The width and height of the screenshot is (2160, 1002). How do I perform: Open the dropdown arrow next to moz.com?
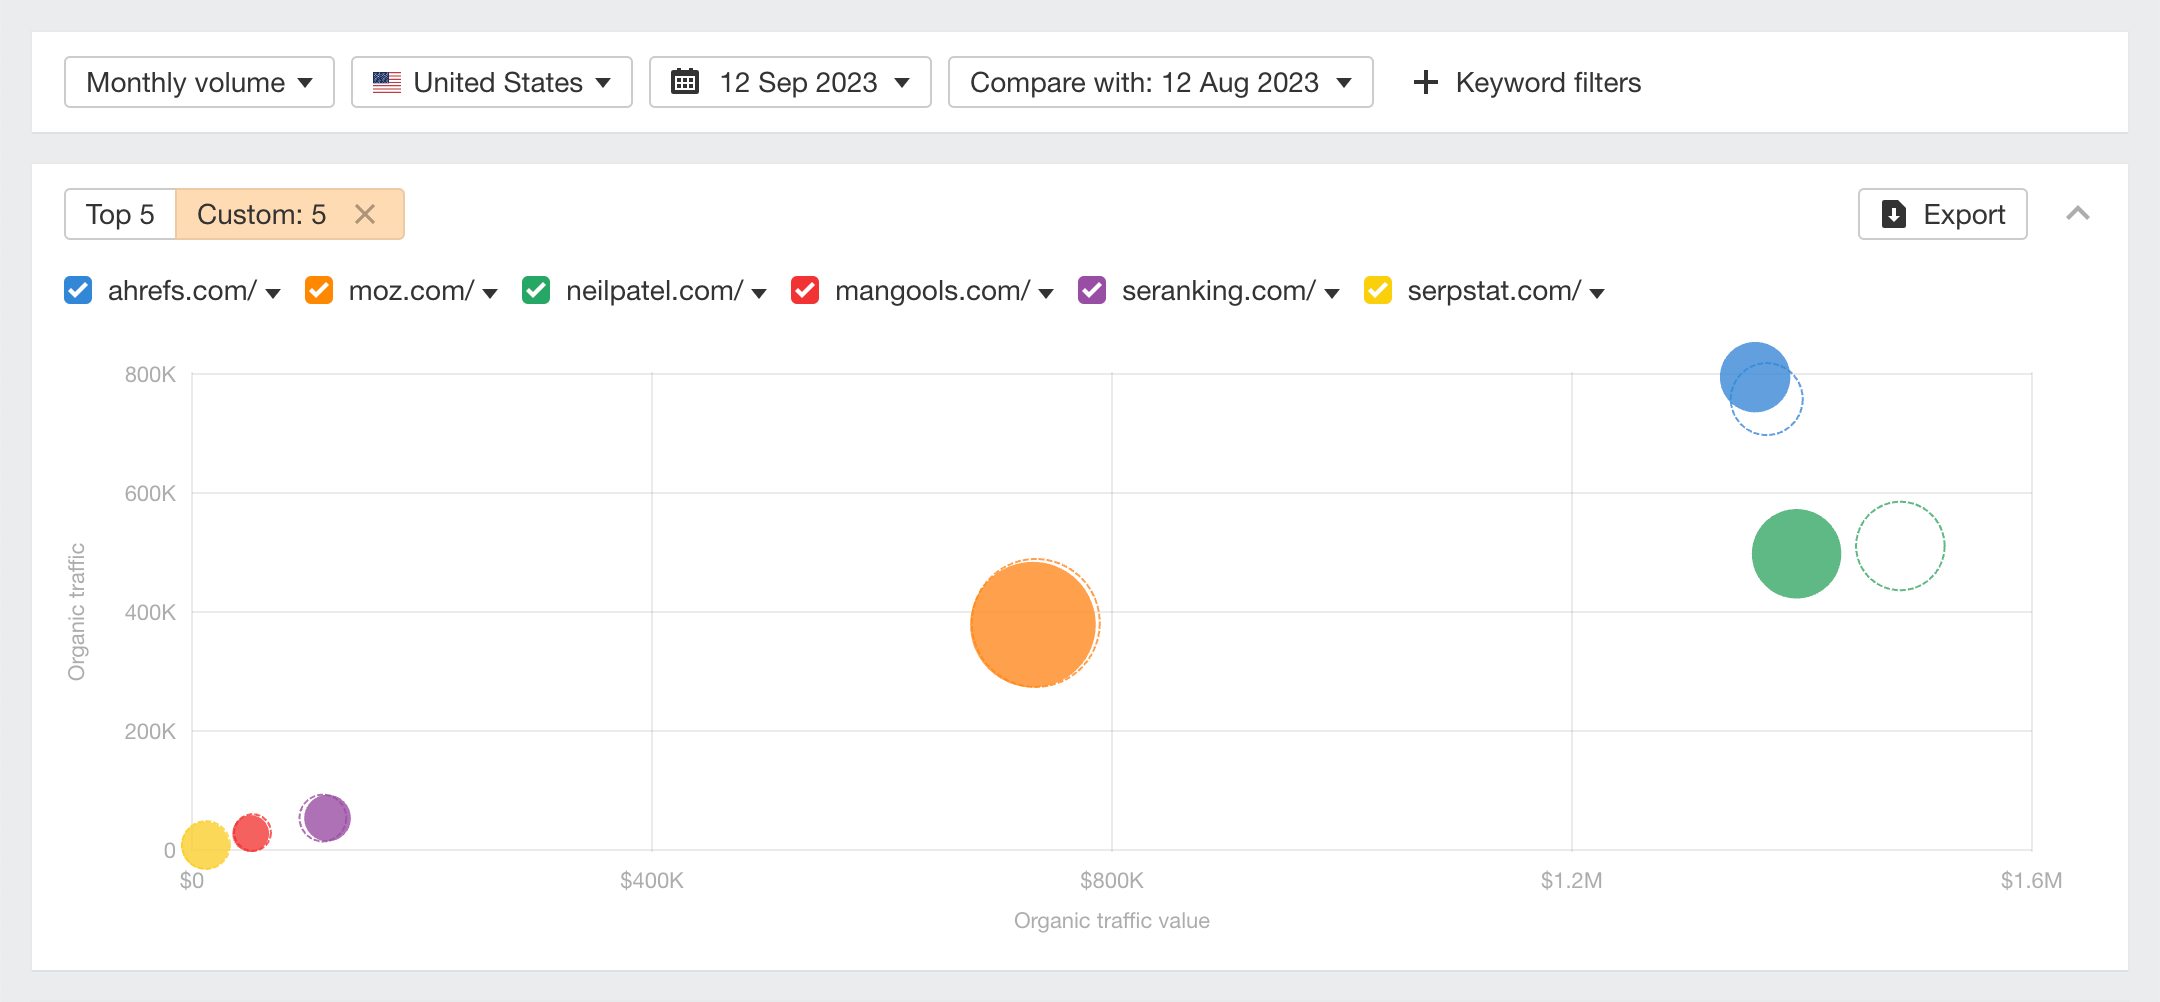point(489,293)
